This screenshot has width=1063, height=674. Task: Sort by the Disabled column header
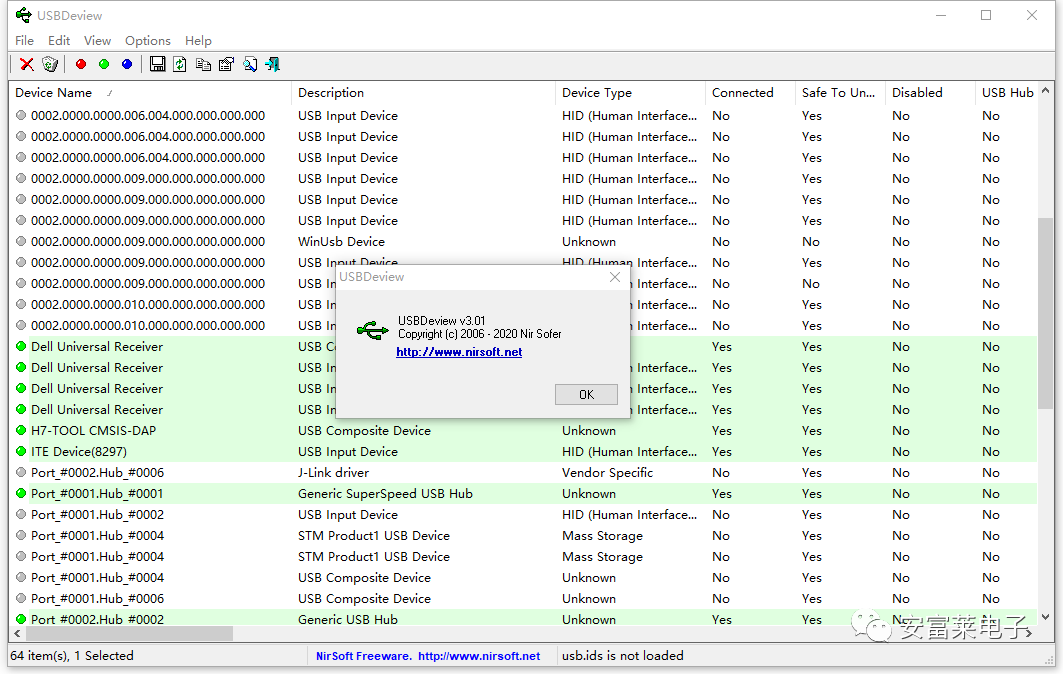click(931, 93)
